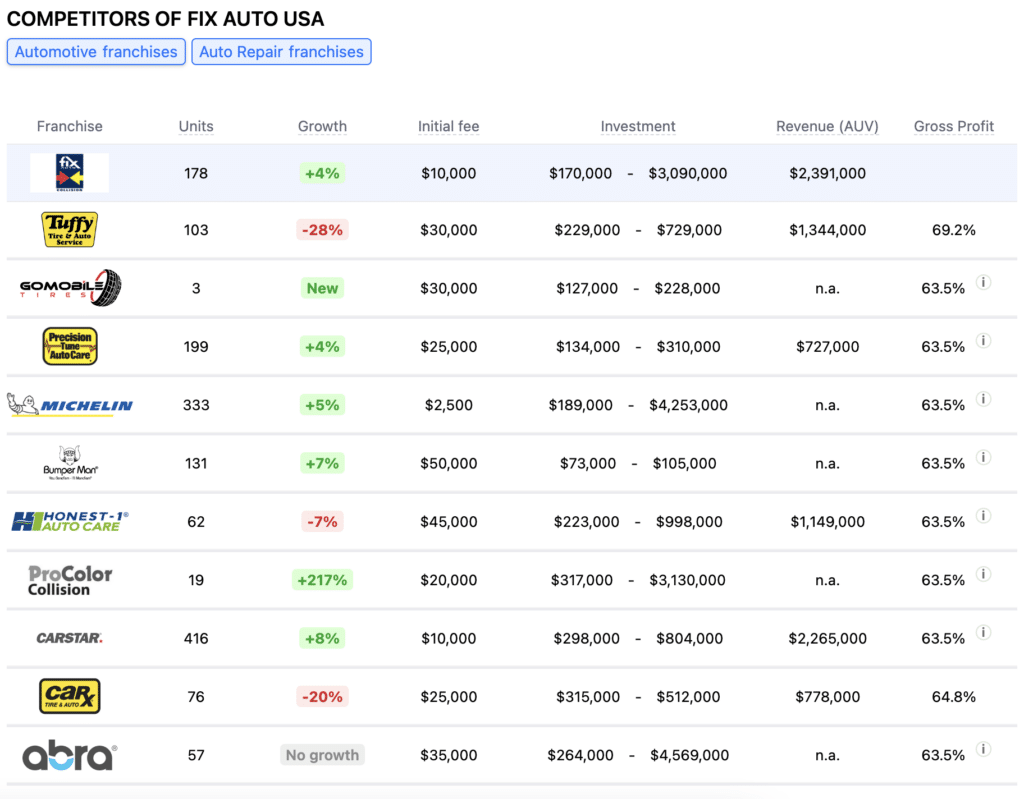Select the $73,000 investment value
This screenshot has height=799, width=1024.
coord(588,464)
